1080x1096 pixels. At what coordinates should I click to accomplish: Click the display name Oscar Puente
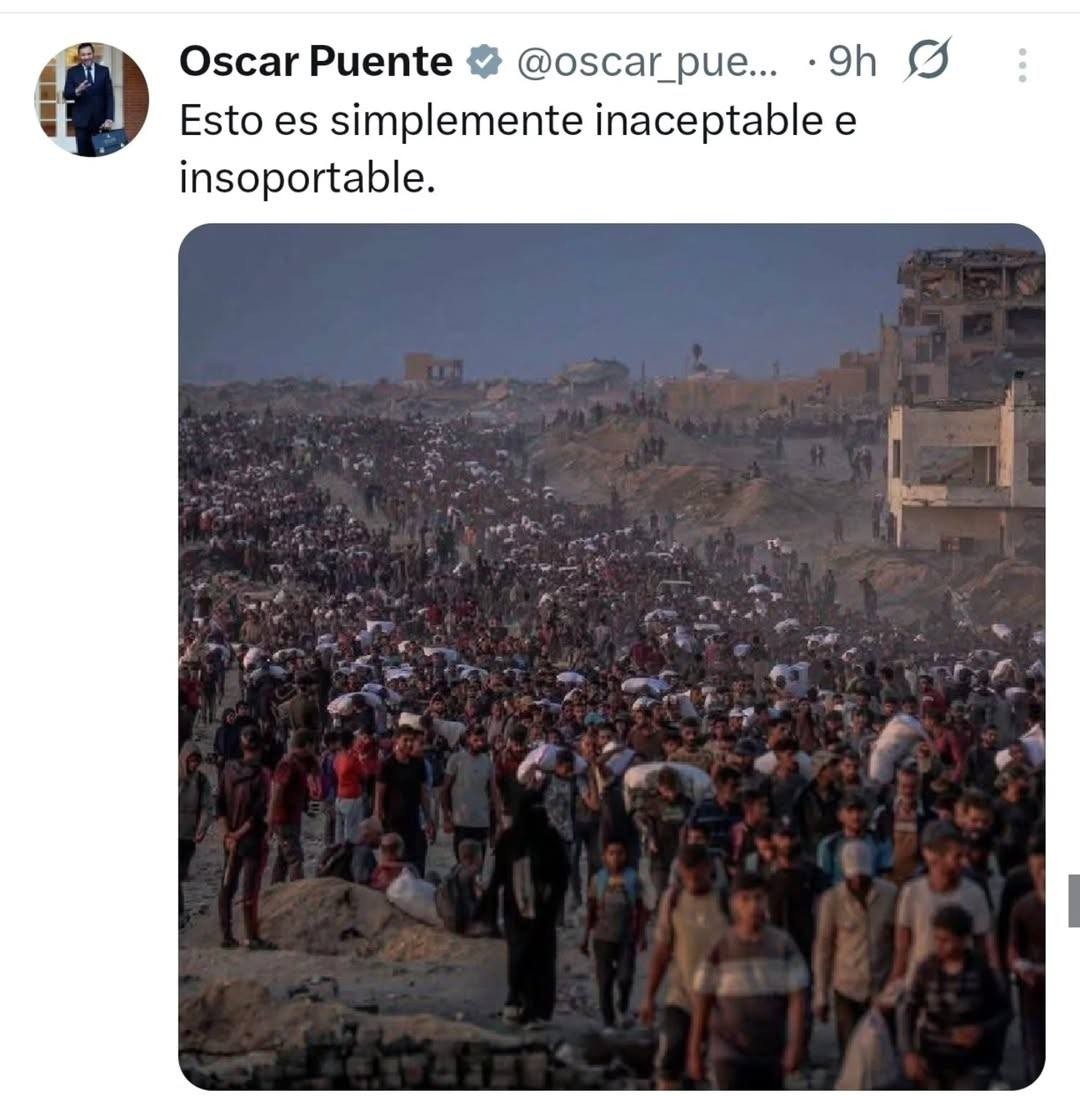pyautogui.click(x=315, y=63)
